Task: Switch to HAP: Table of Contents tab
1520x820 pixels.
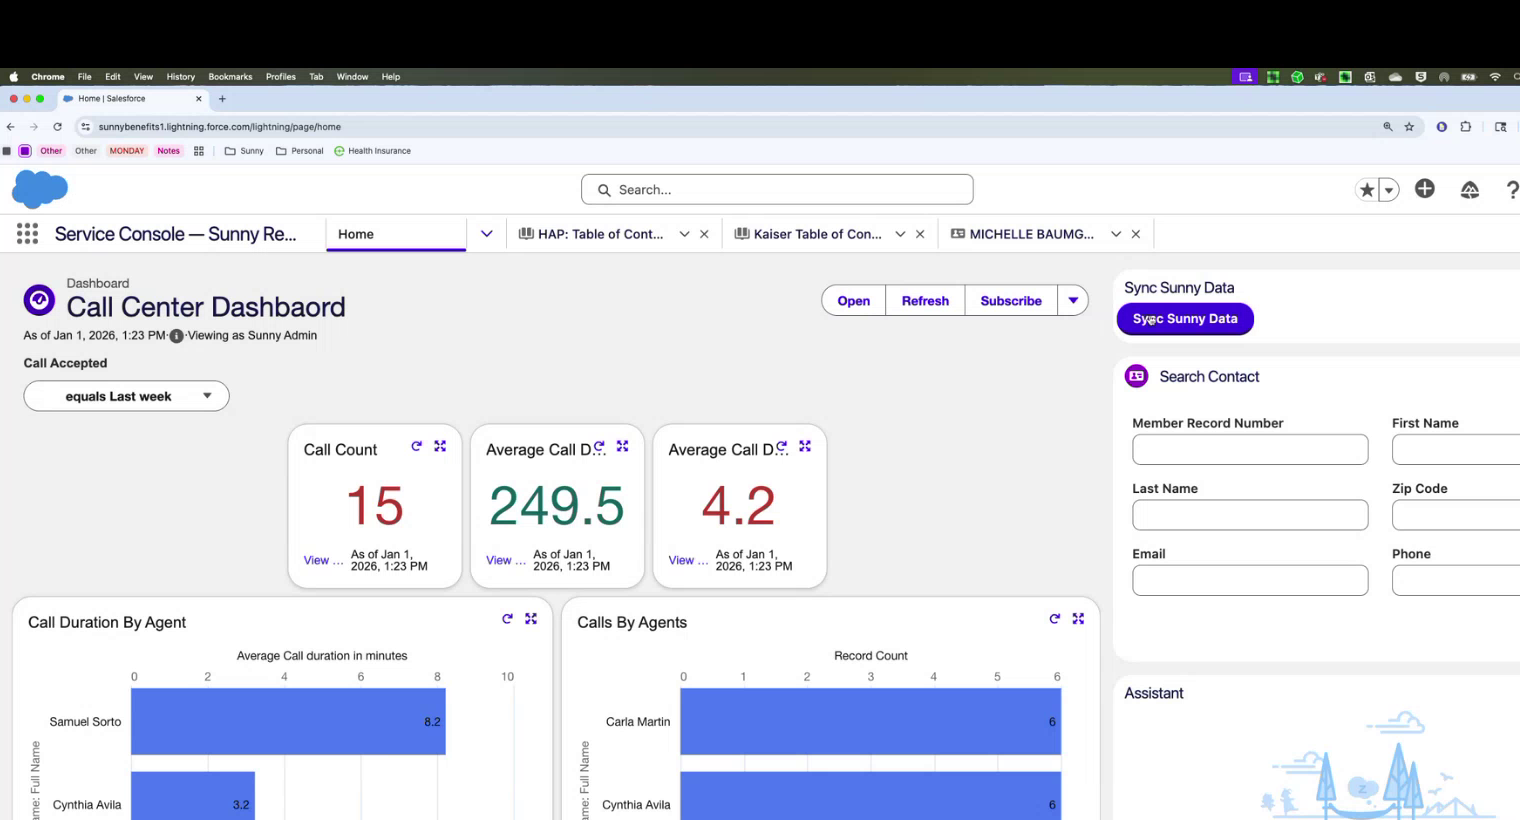Action: (x=599, y=234)
